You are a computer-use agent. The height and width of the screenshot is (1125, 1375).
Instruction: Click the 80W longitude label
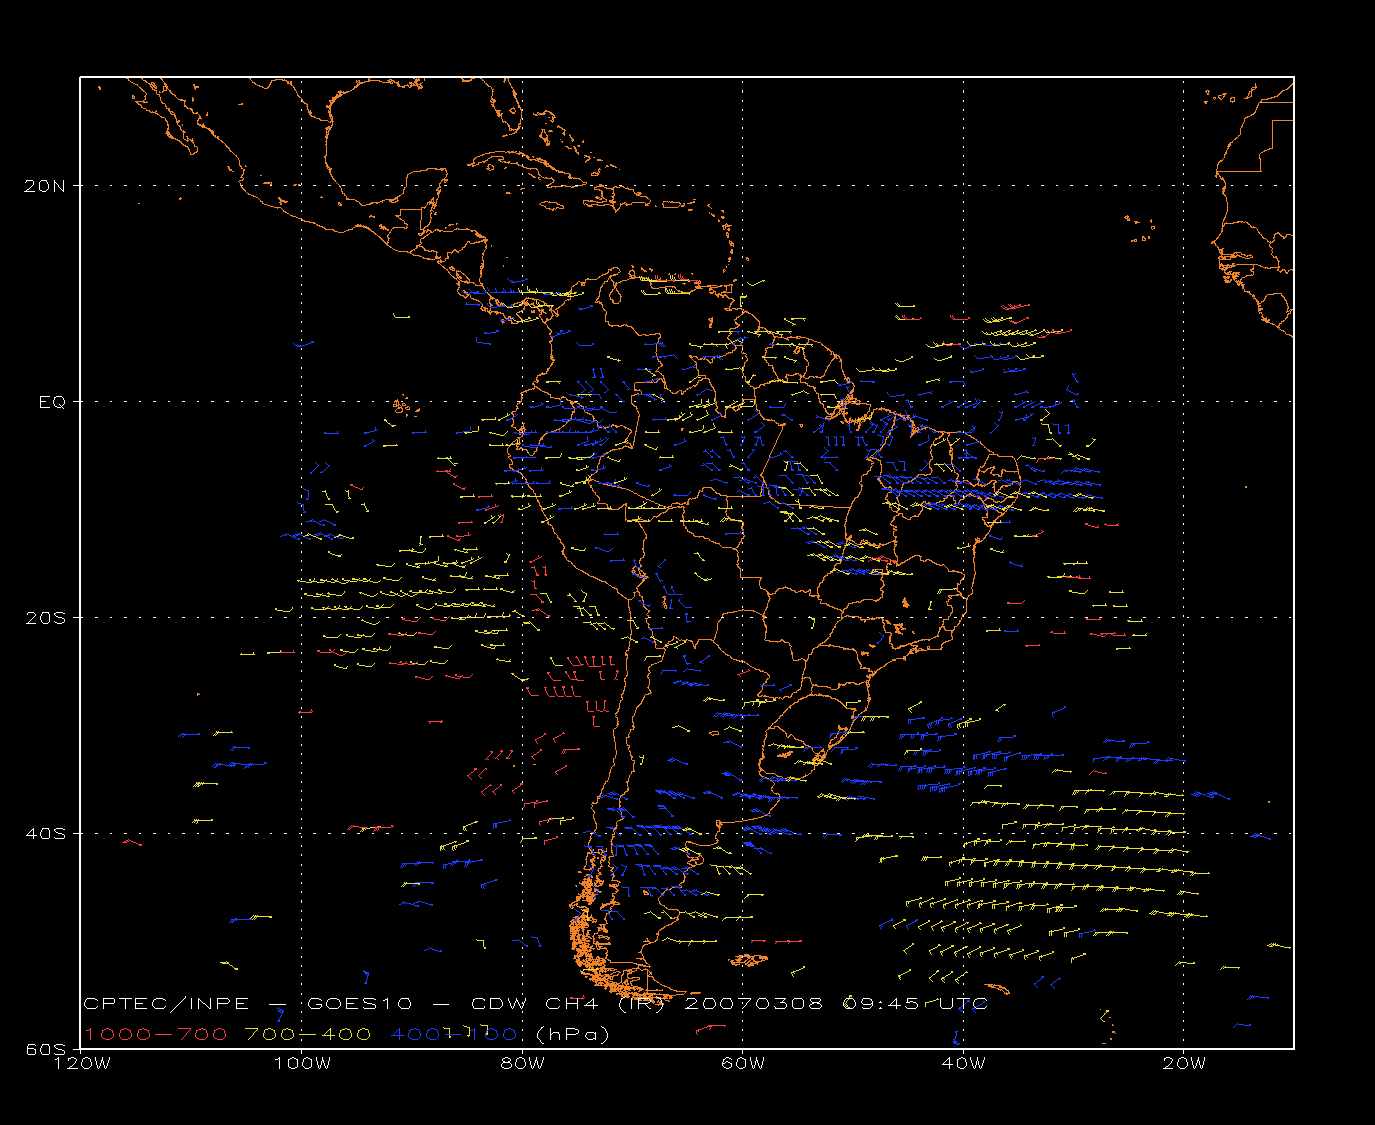point(523,1064)
